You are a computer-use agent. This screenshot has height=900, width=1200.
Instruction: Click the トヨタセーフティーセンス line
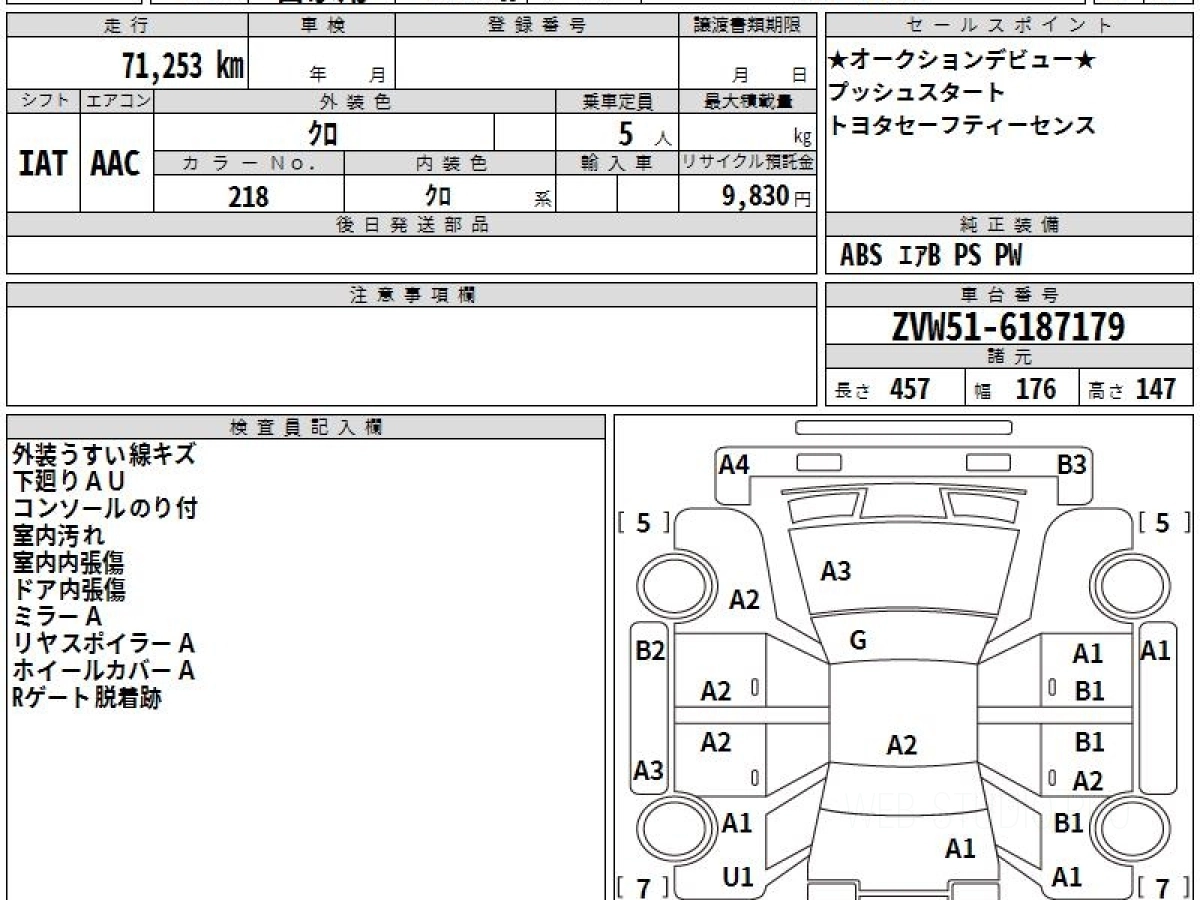961,126
